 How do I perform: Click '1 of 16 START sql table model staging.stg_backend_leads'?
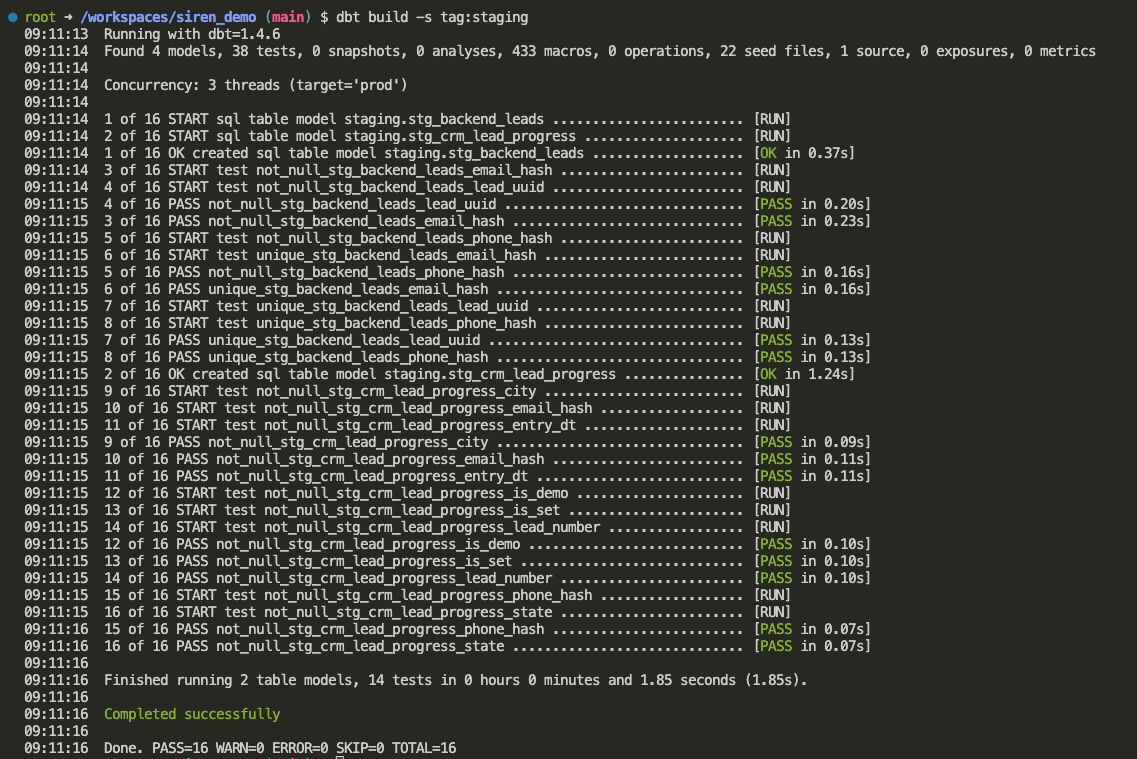(323, 119)
